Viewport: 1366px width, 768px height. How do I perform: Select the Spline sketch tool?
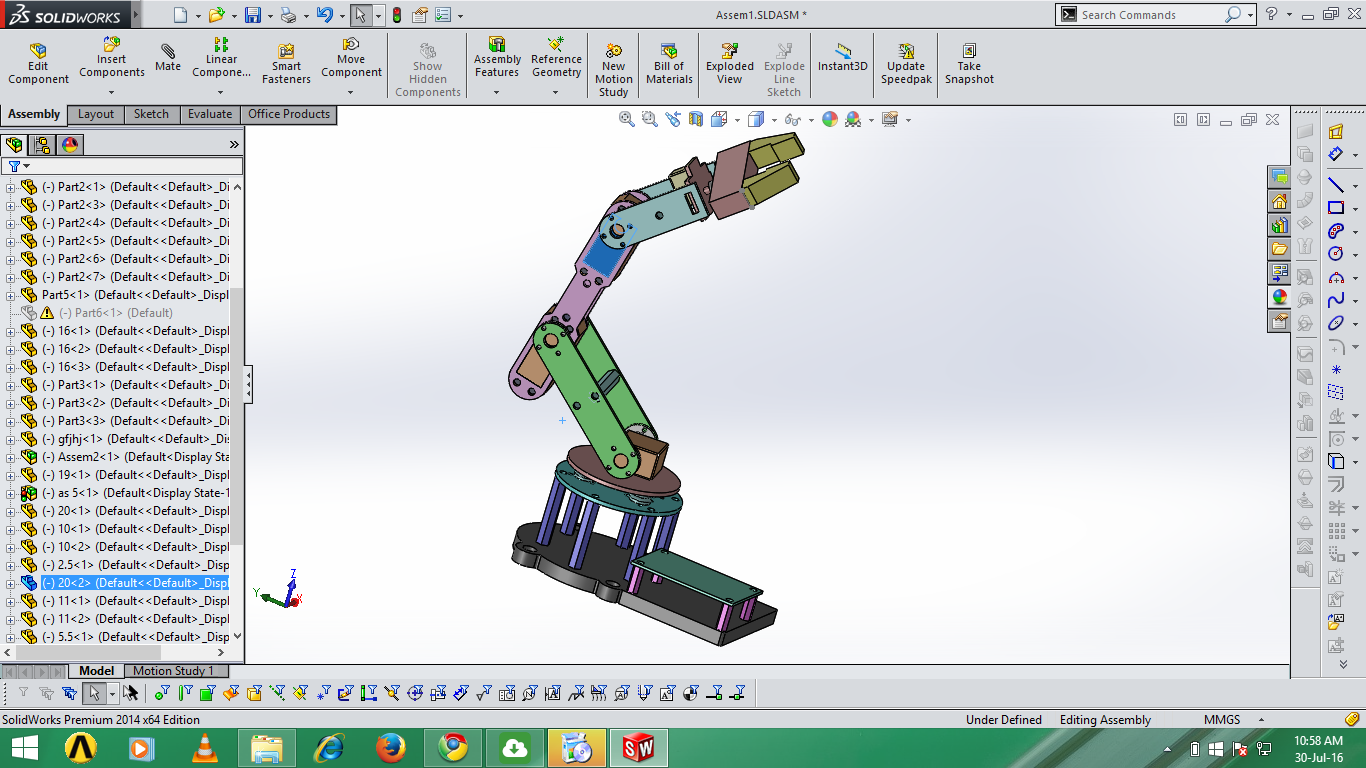pyautogui.click(x=1336, y=300)
